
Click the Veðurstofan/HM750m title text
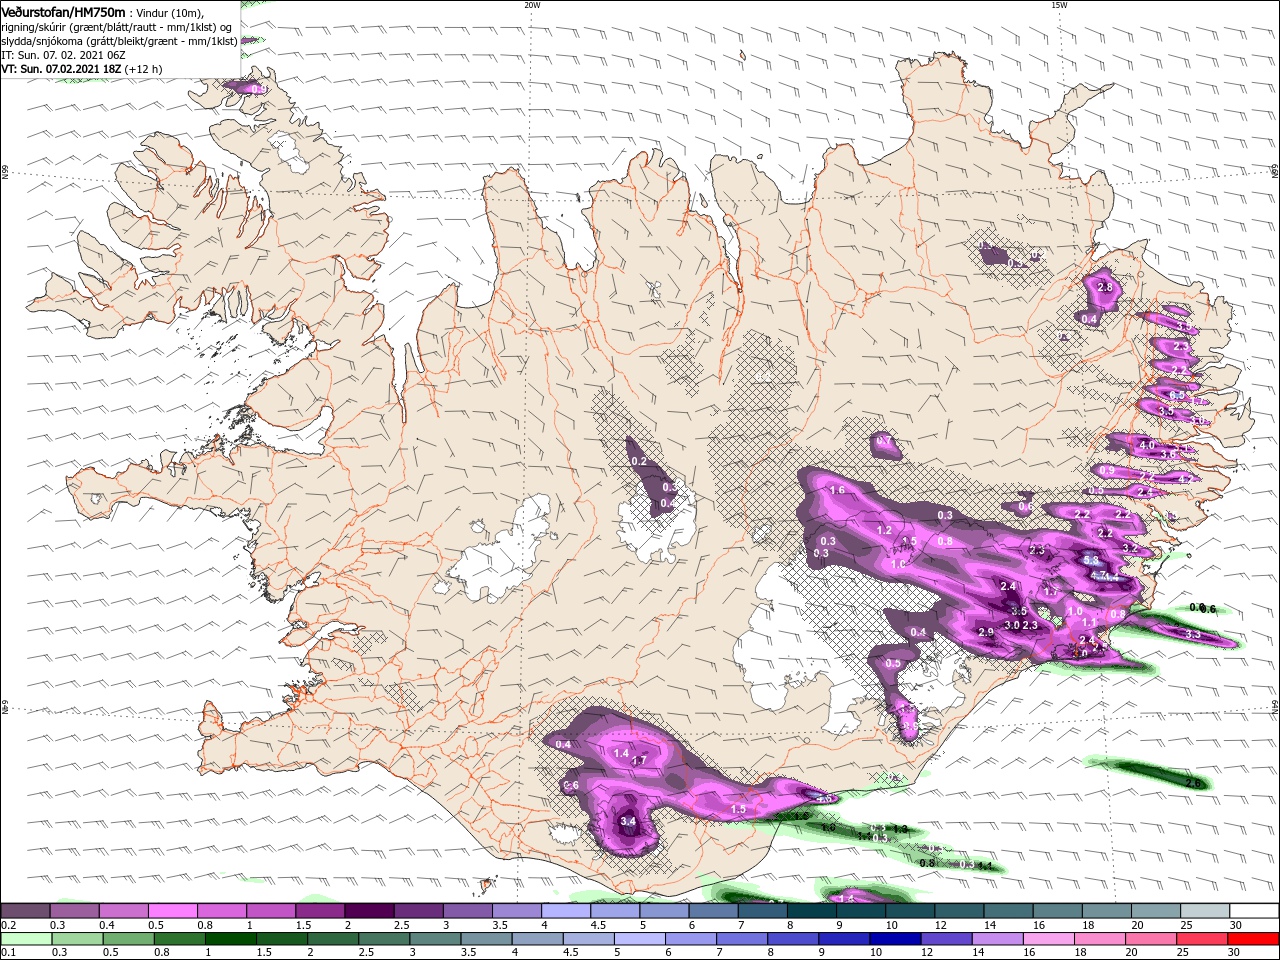point(63,11)
